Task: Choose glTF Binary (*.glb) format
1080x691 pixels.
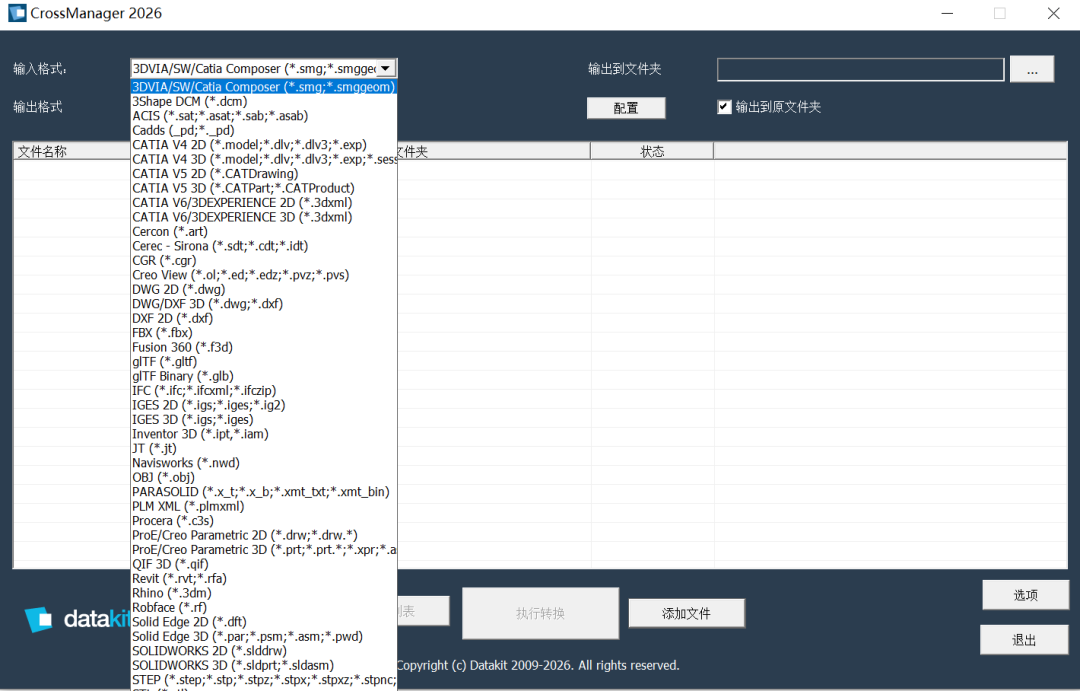Action: coord(264,376)
